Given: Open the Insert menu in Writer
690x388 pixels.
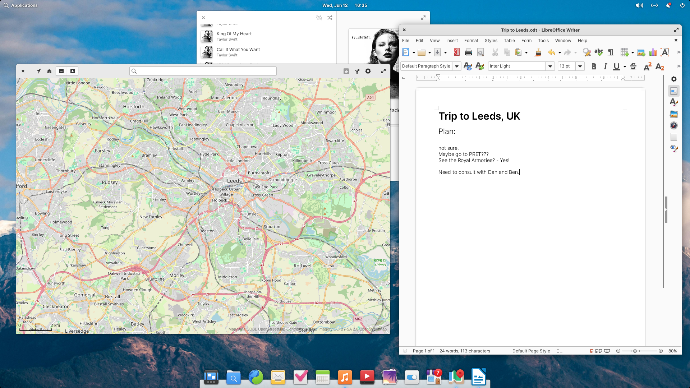Looking at the screenshot, I should pos(452,40).
